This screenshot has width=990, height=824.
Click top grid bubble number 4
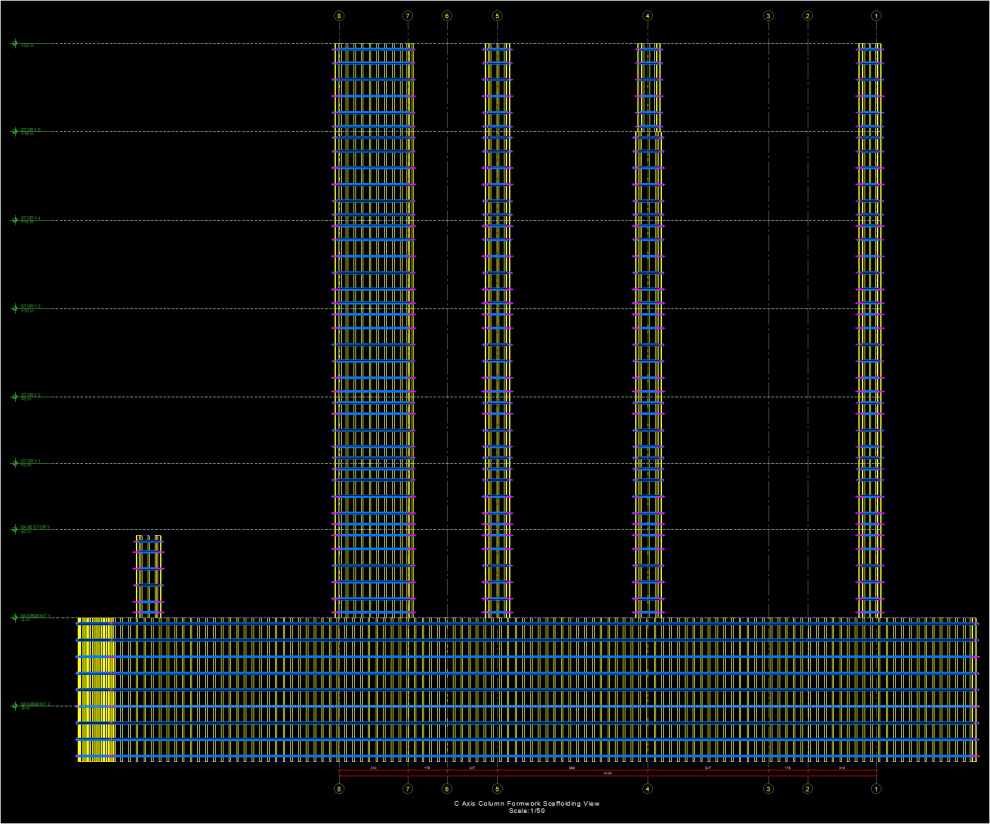coord(647,16)
